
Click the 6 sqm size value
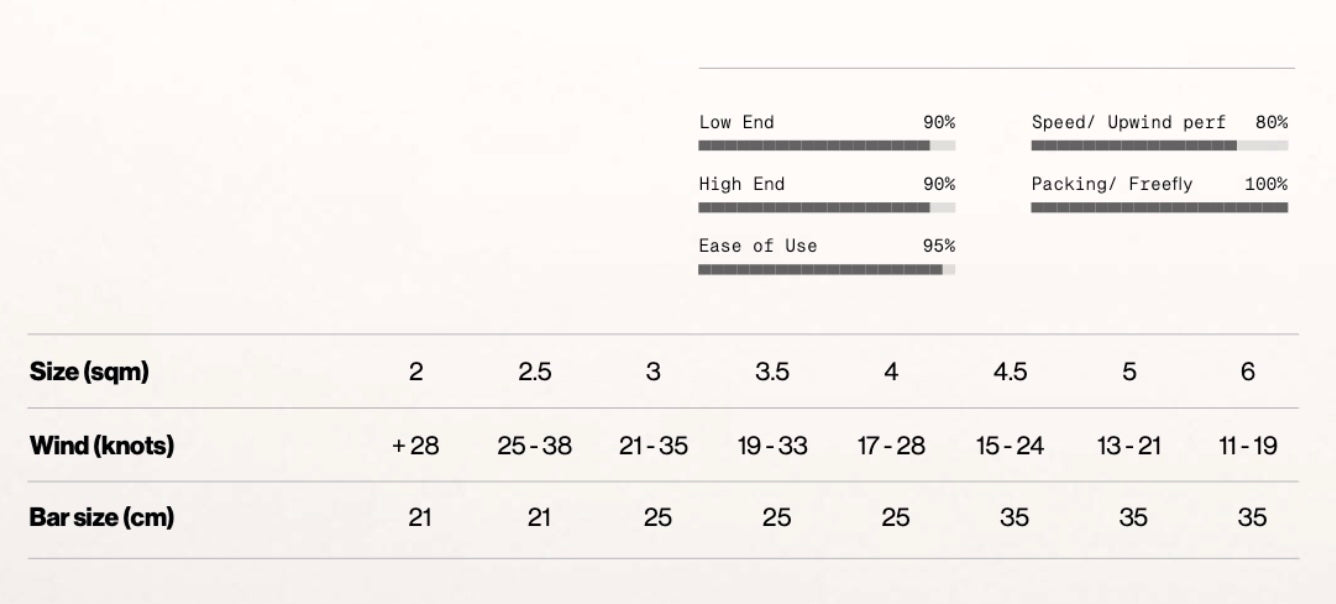[x=1247, y=372]
